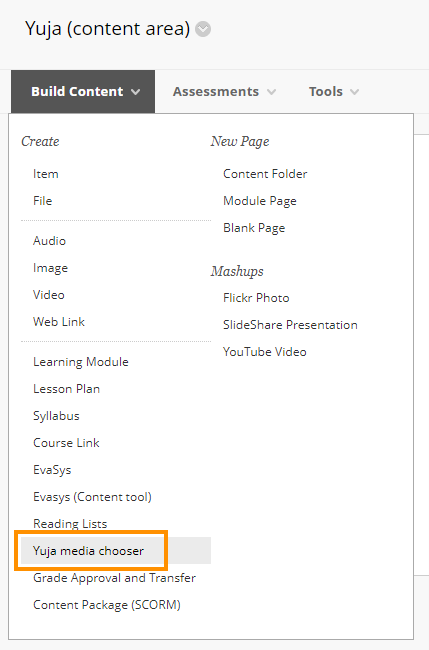Screen dimensions: 429x650
Task: Select Image content type
Action: pyautogui.click(x=50, y=268)
